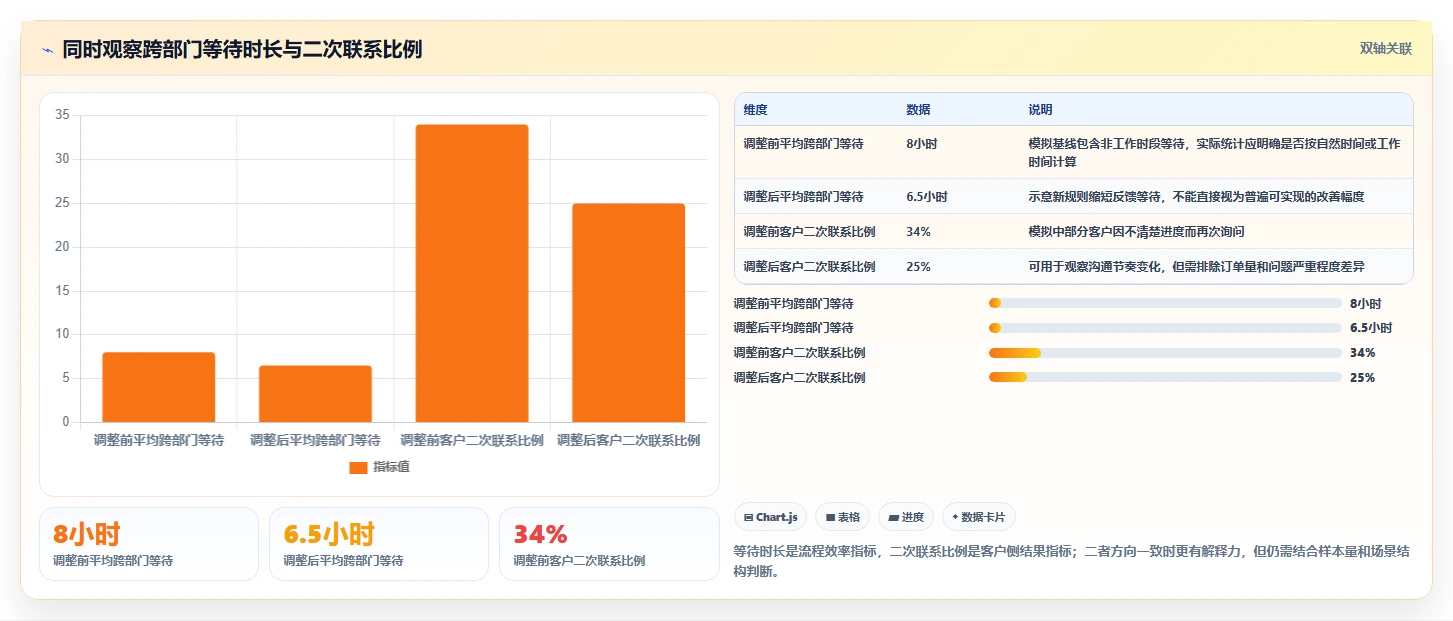Image resolution: width=1453 pixels, height=621 pixels.
Task: Click the 进度 tag chip
Action: [x=906, y=517]
